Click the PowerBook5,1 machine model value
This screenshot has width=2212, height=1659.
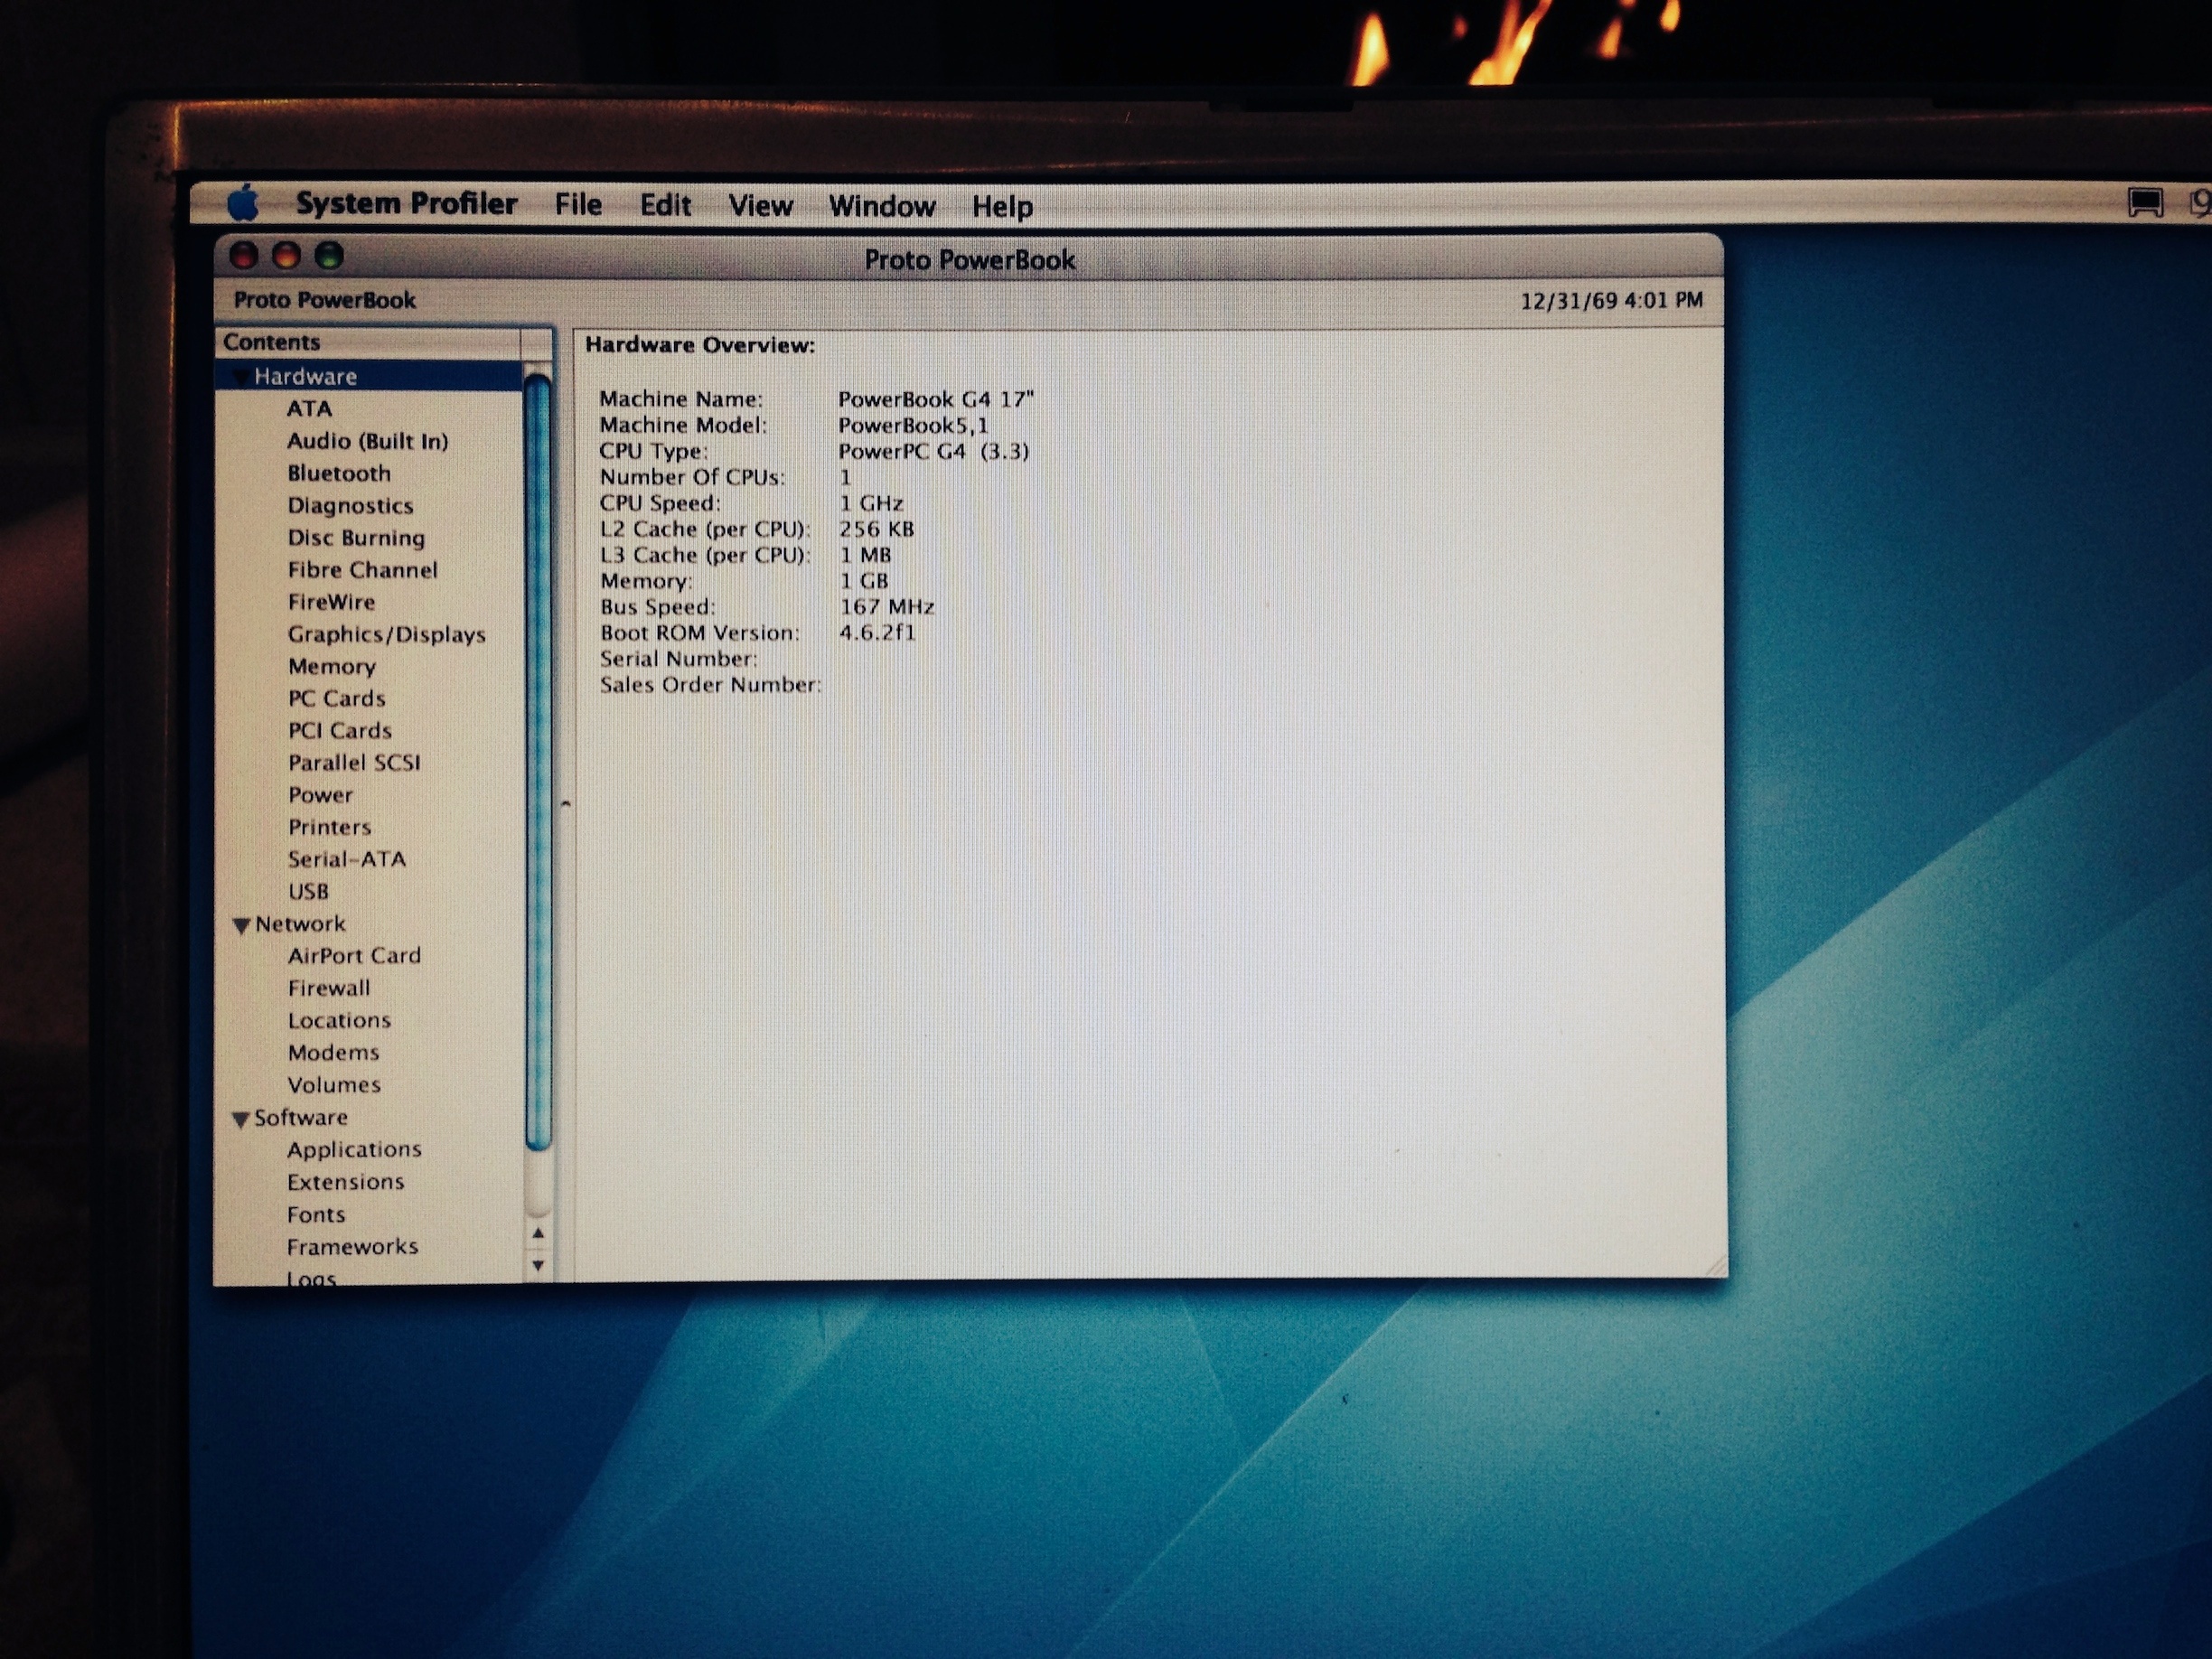coord(913,425)
